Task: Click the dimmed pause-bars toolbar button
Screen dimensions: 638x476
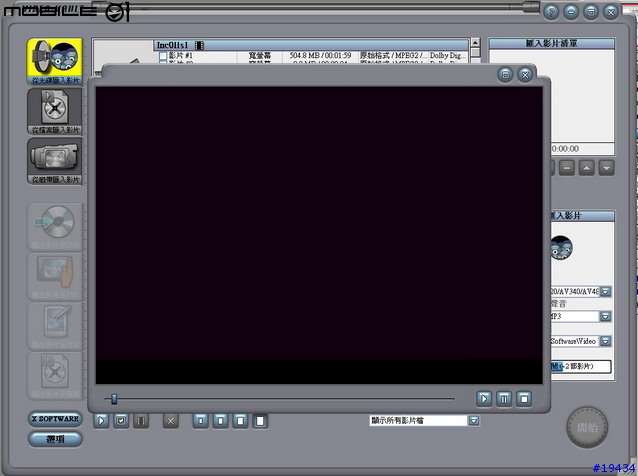Action: click(141, 421)
